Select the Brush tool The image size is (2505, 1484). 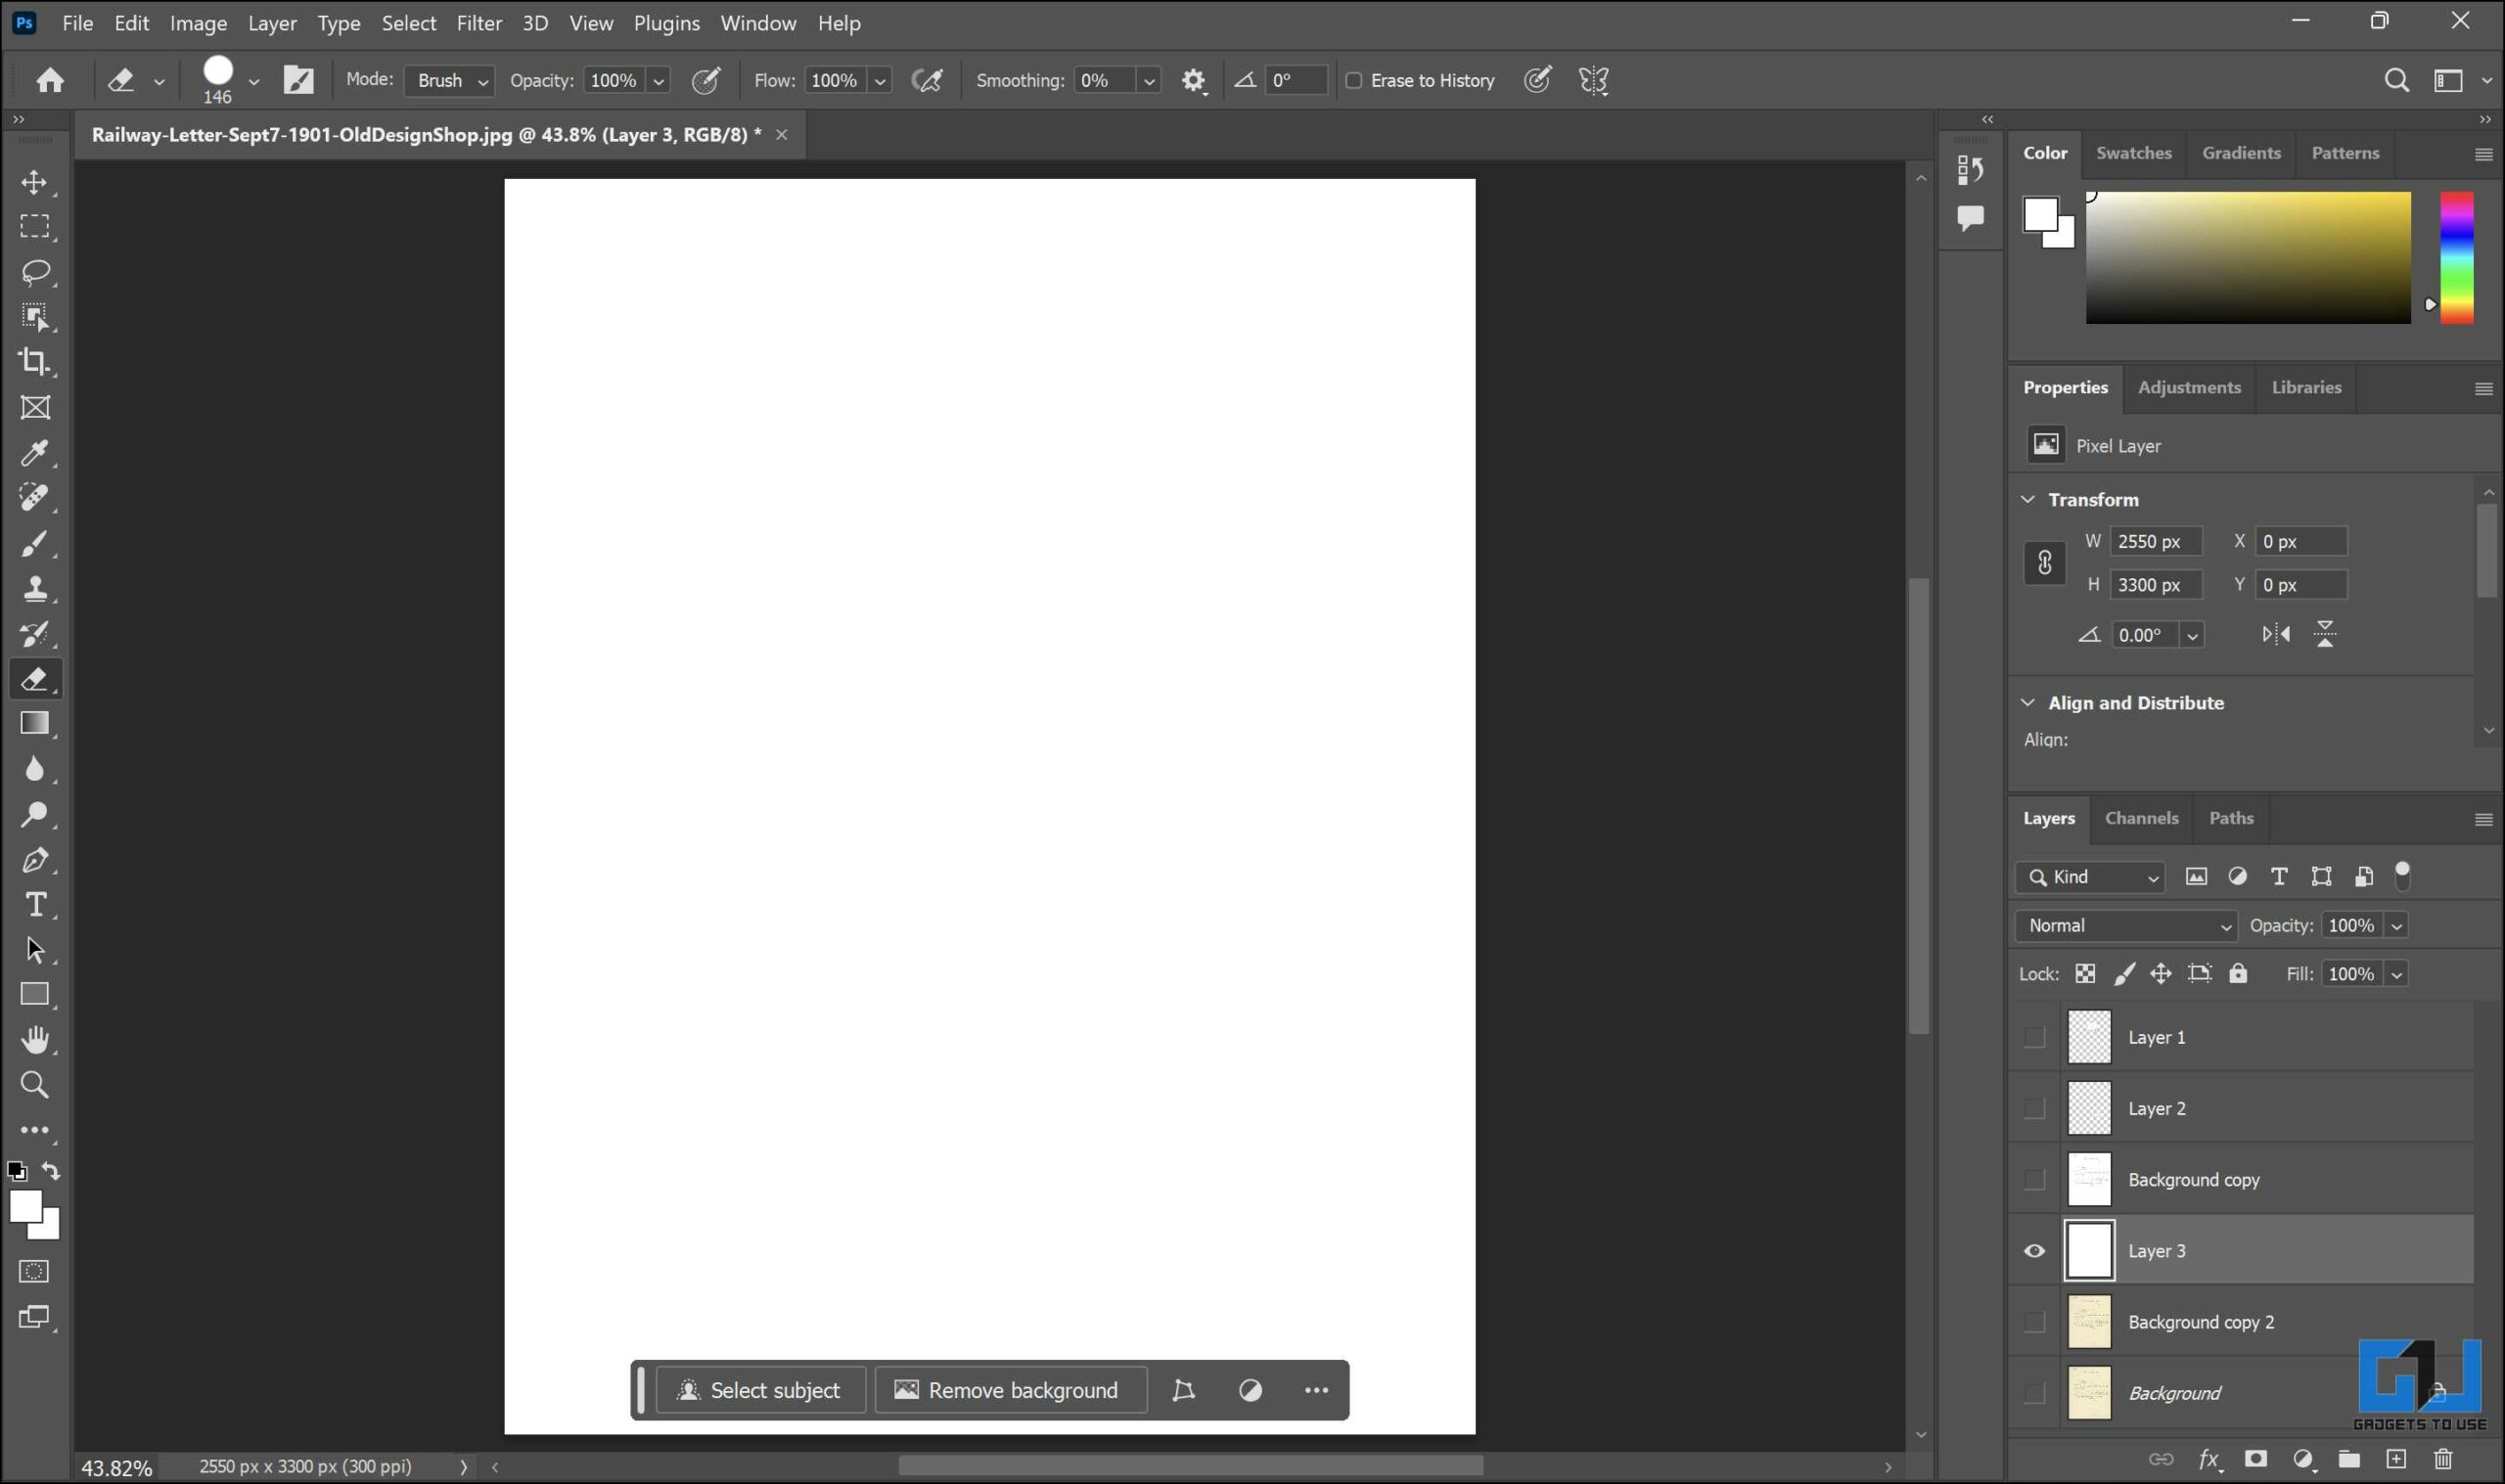pos(35,544)
